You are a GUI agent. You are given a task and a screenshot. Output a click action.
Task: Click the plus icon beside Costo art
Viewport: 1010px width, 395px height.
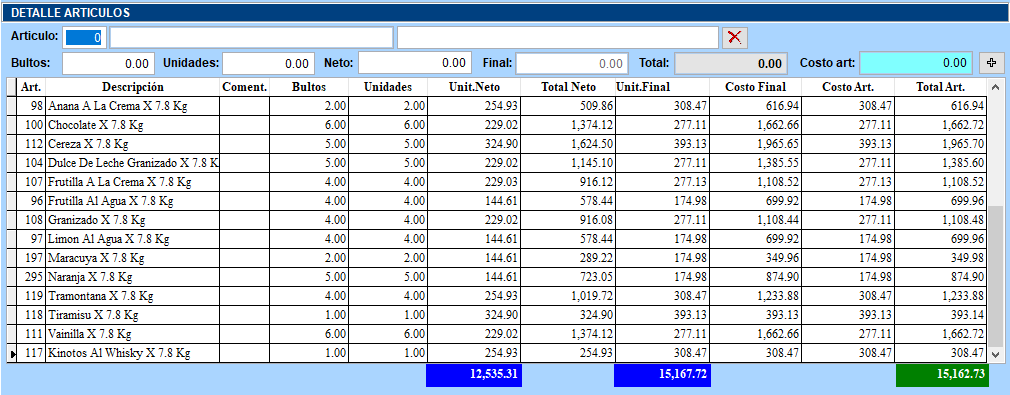(991, 63)
